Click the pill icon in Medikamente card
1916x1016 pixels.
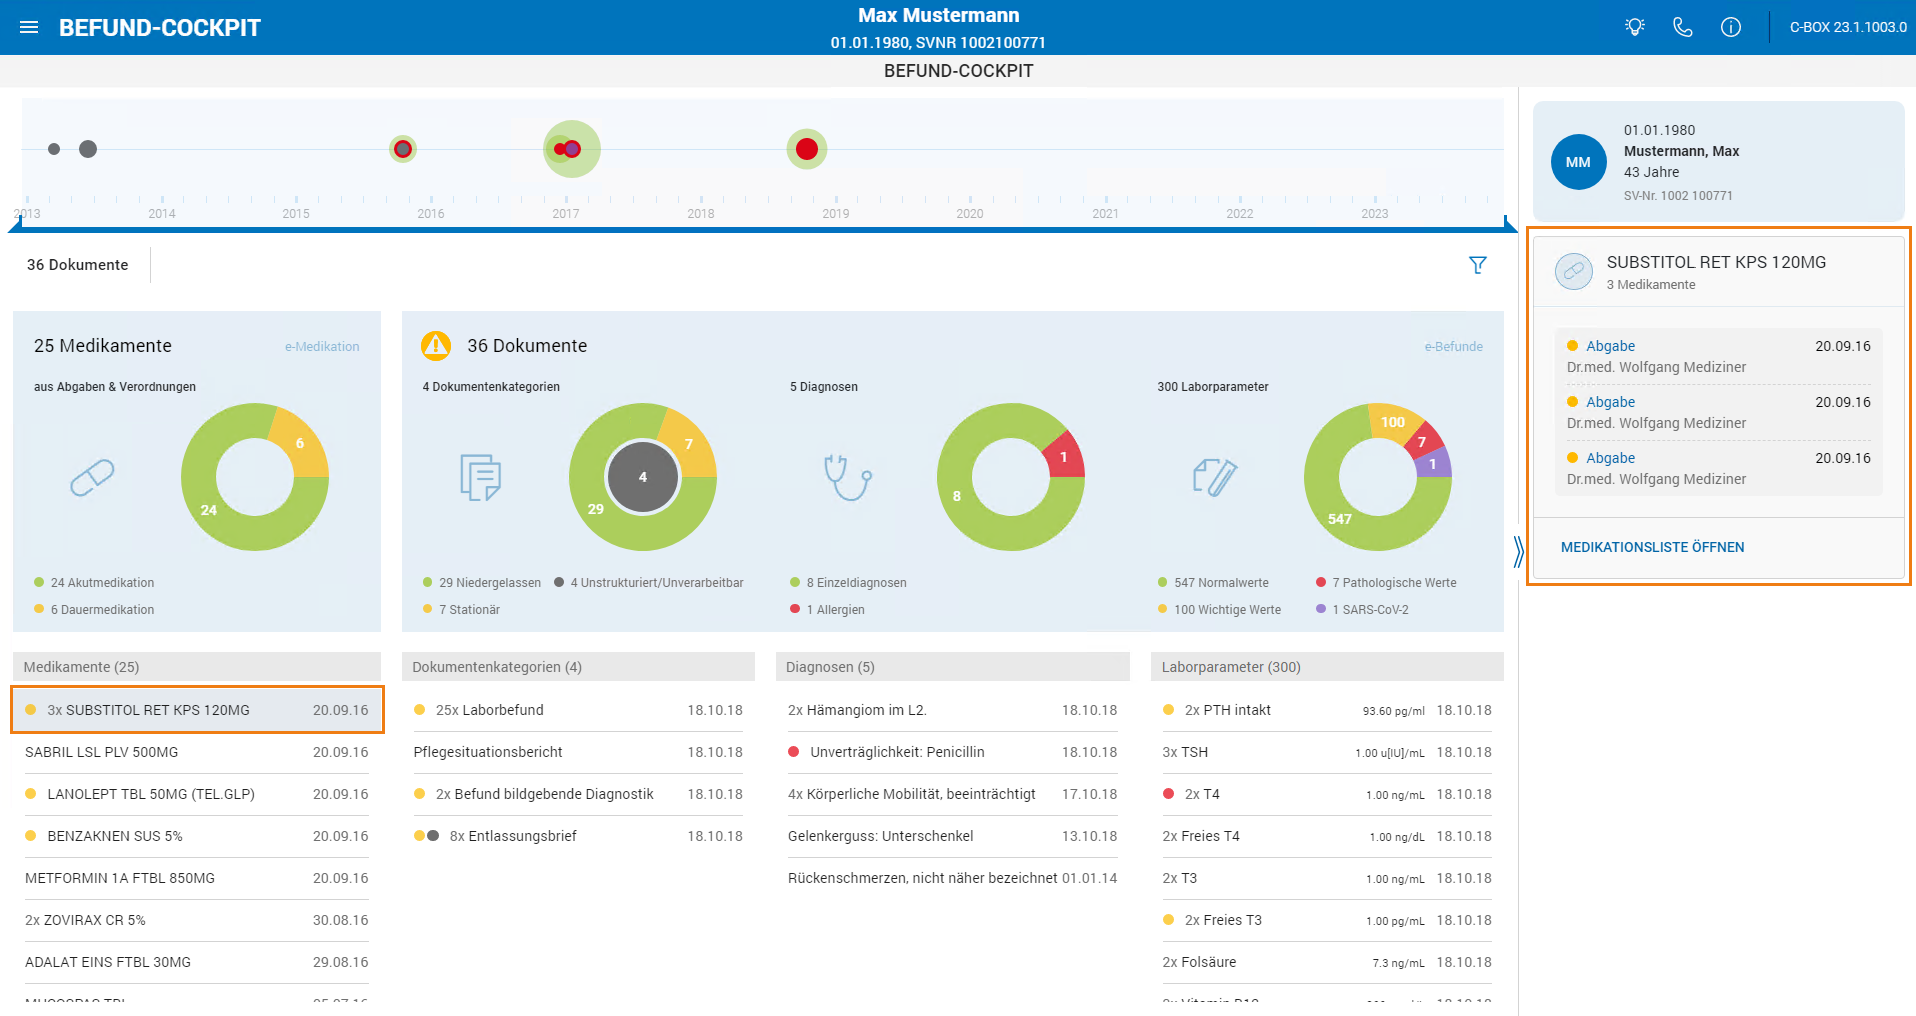pyautogui.click(x=92, y=477)
